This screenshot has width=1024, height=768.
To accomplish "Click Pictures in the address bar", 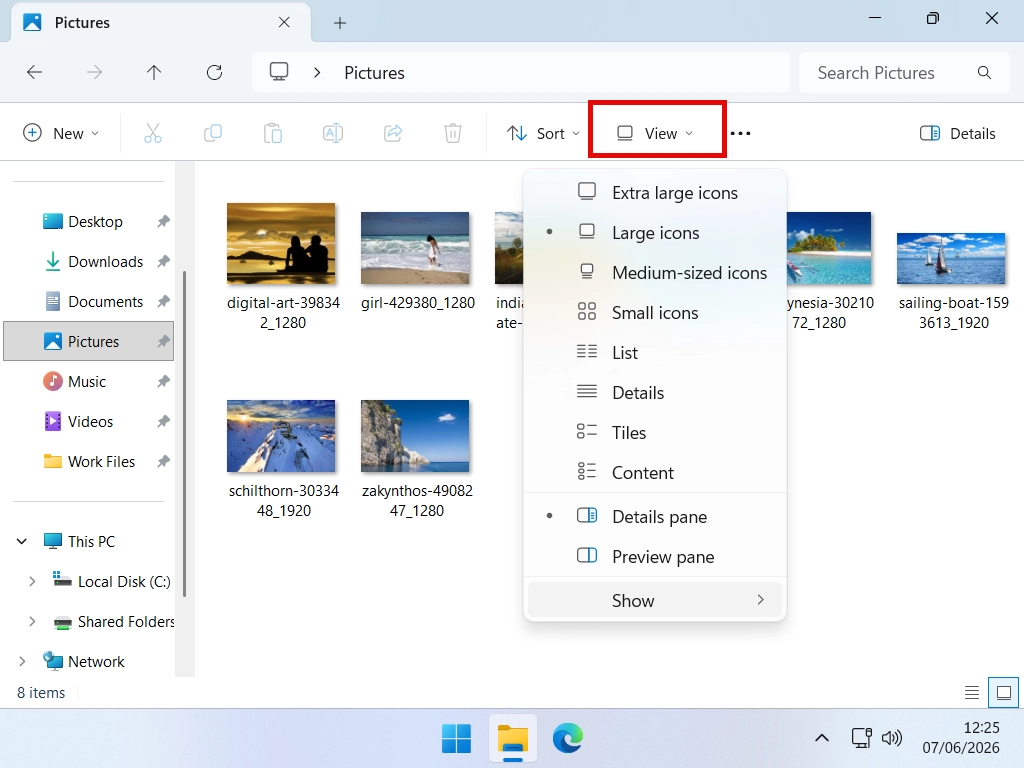I will point(374,72).
